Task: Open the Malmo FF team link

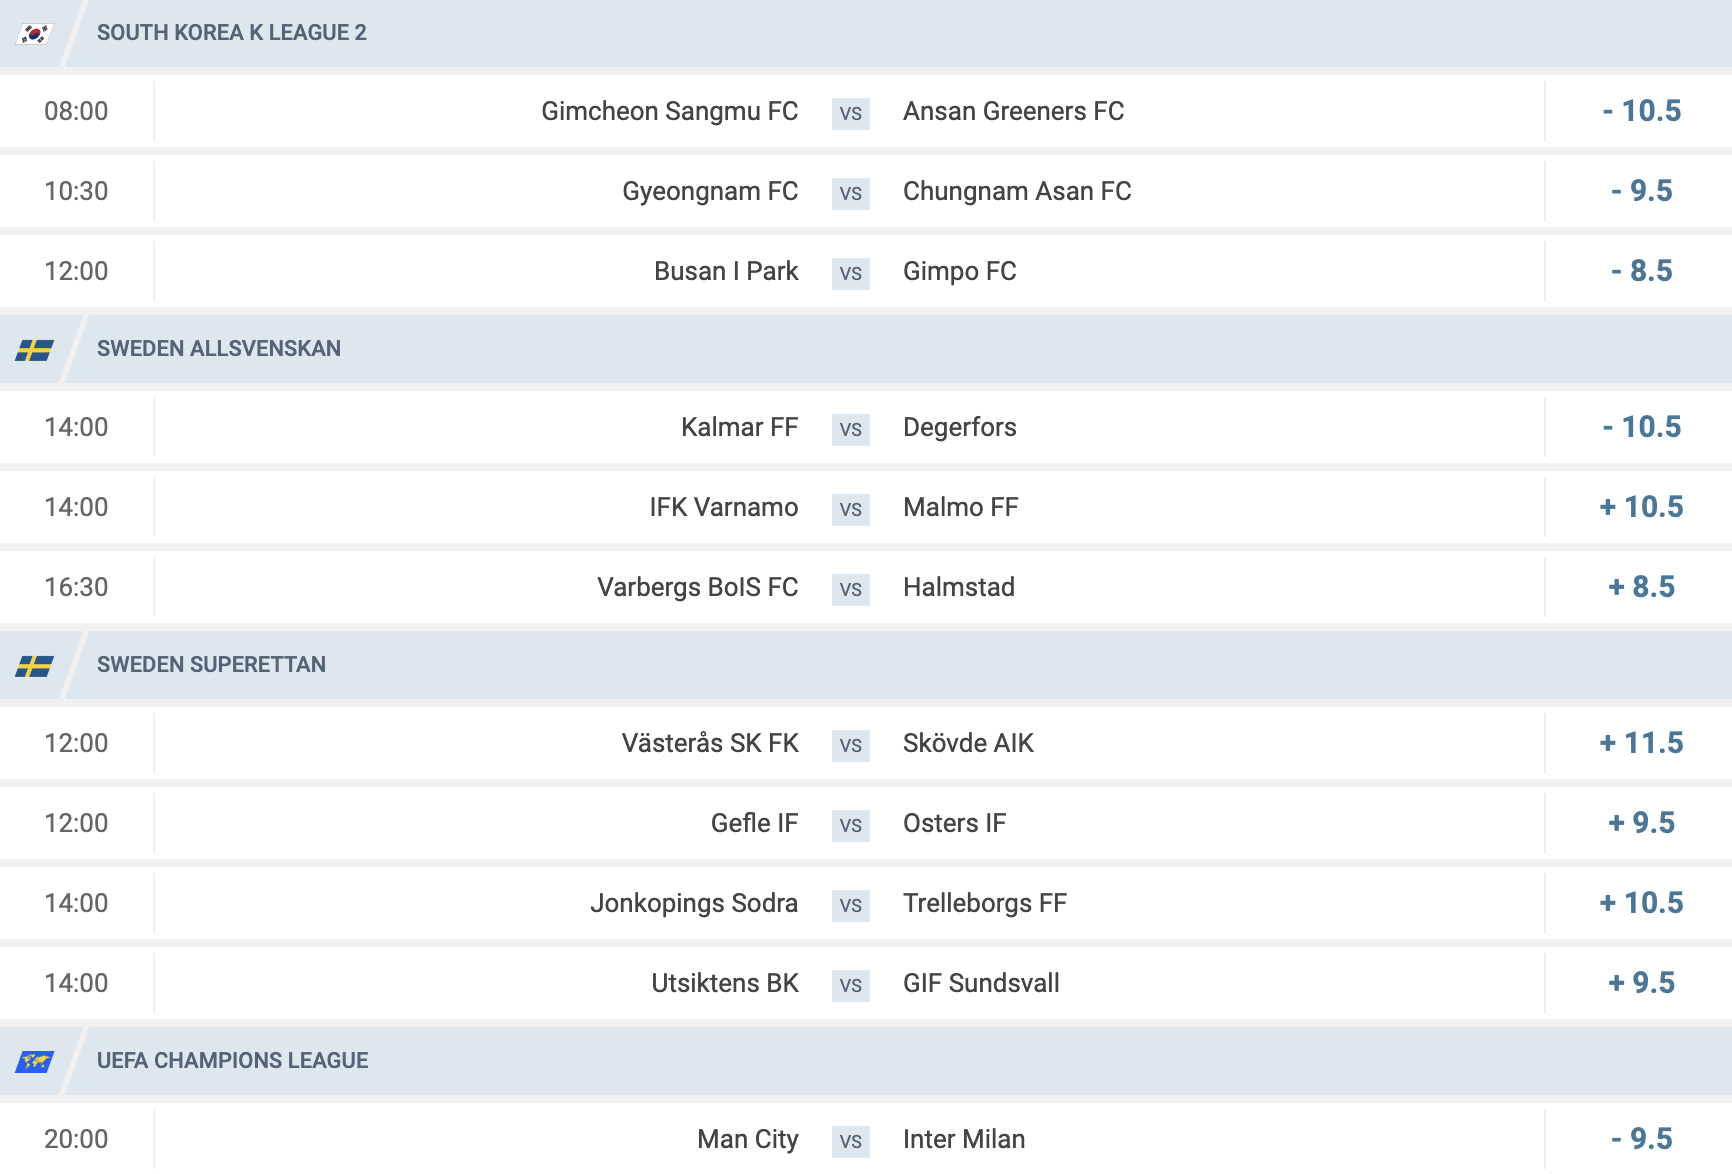Action: [960, 507]
